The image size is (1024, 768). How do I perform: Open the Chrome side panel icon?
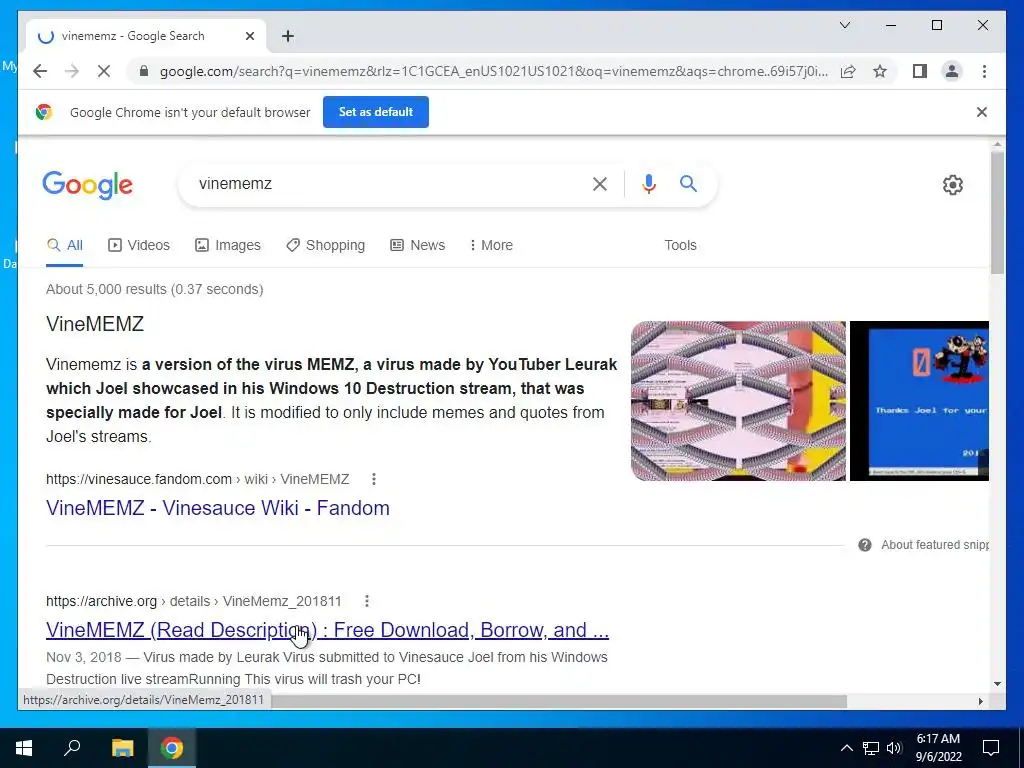pos(920,71)
